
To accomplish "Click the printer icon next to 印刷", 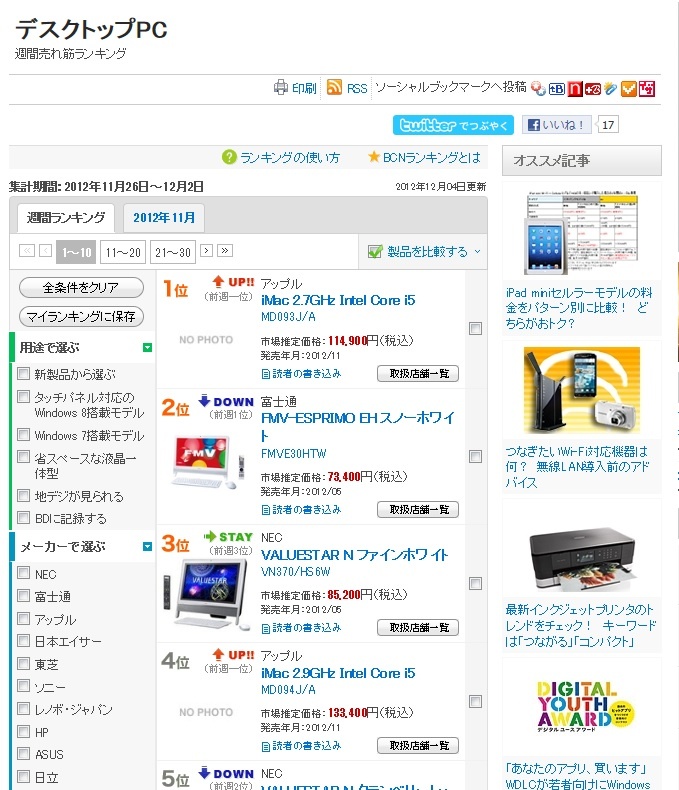I will 281,88.
